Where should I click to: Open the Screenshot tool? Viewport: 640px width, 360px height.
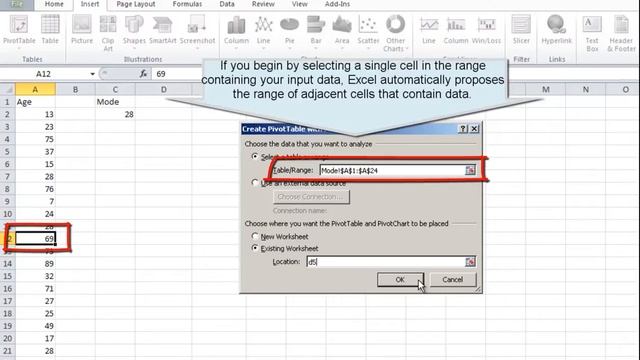coord(197,32)
